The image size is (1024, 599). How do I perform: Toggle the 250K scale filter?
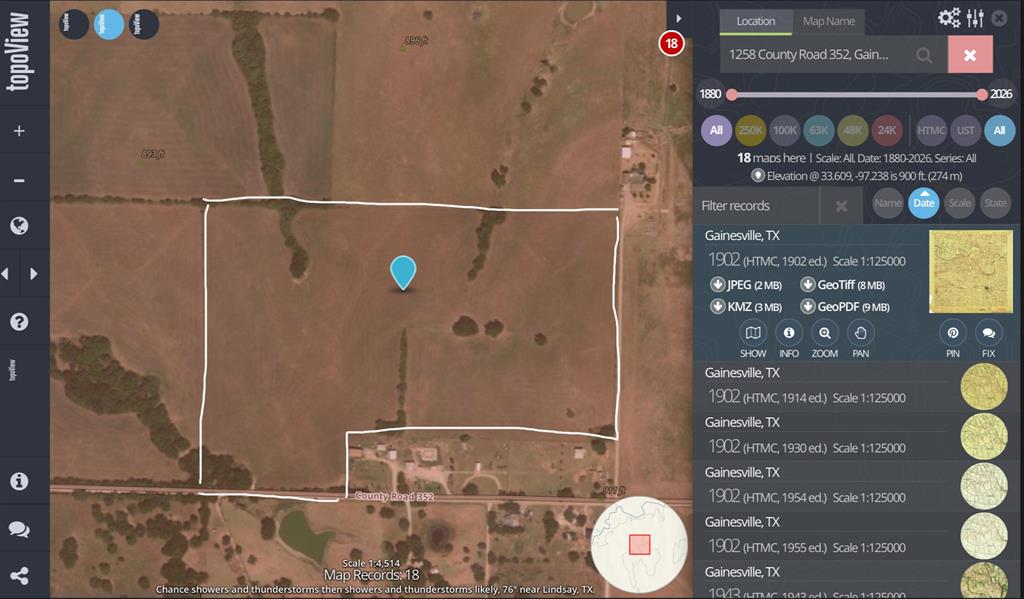[x=750, y=130]
